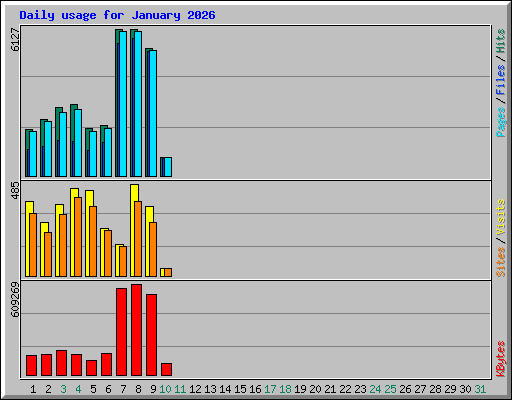The width and height of the screenshot is (512, 400).
Task: Click the green day 17 axis label
Action: click(270, 389)
